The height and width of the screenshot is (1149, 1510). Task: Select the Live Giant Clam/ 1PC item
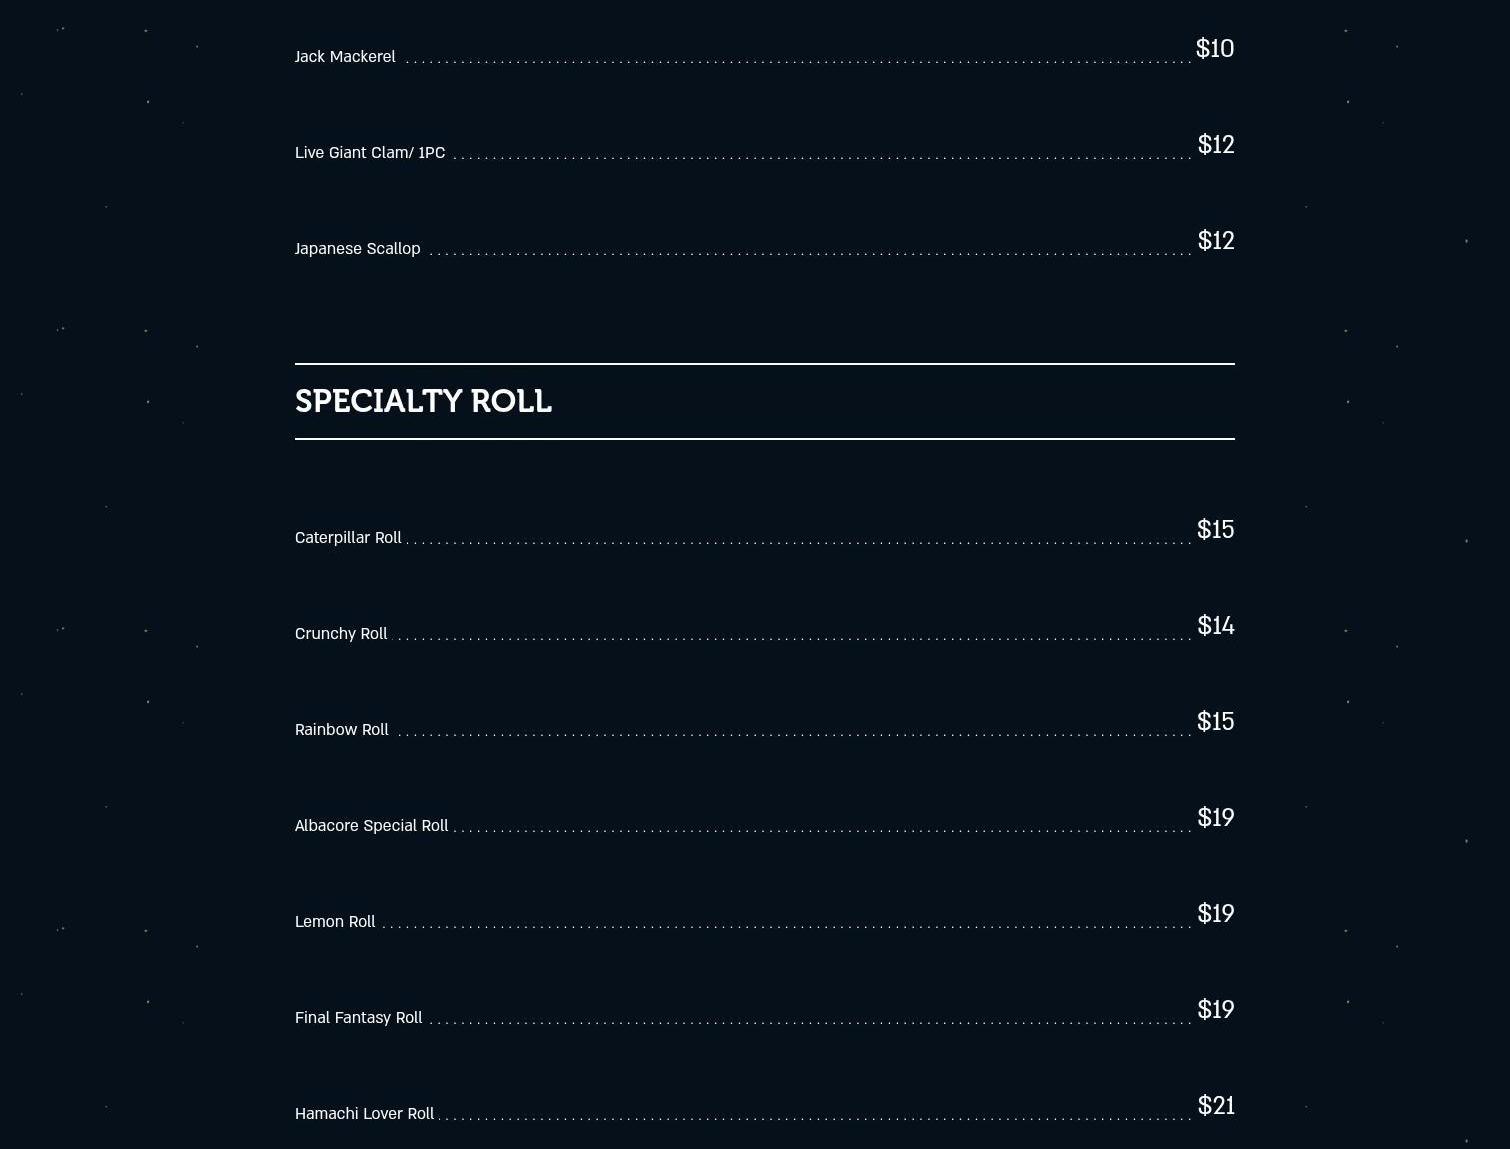pyautogui.click(x=370, y=153)
